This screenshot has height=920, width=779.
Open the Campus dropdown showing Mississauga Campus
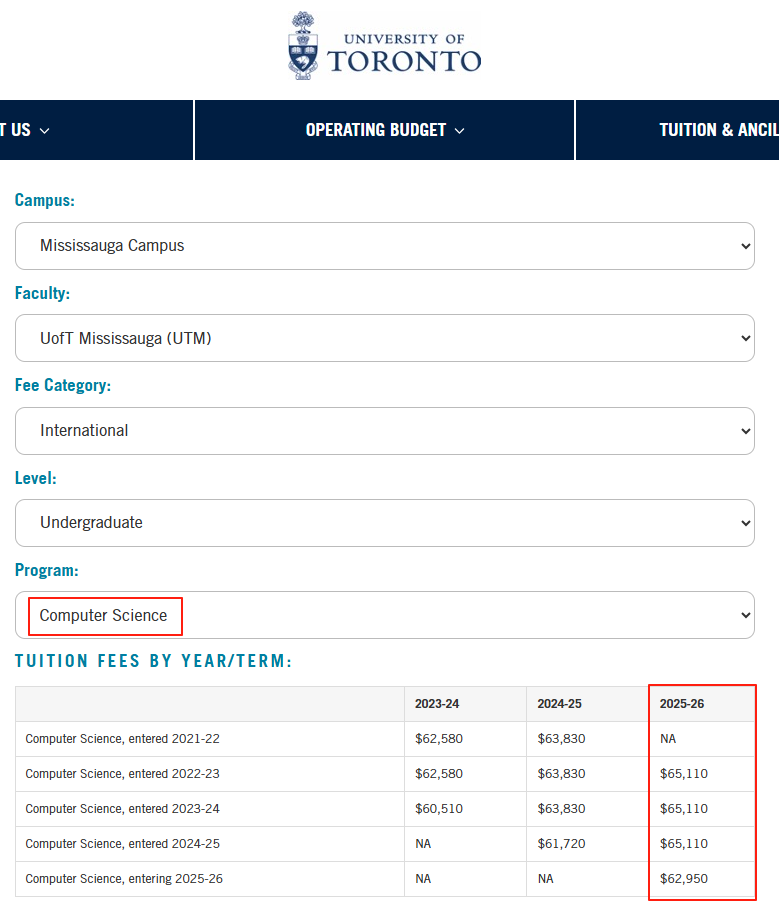[x=385, y=246]
